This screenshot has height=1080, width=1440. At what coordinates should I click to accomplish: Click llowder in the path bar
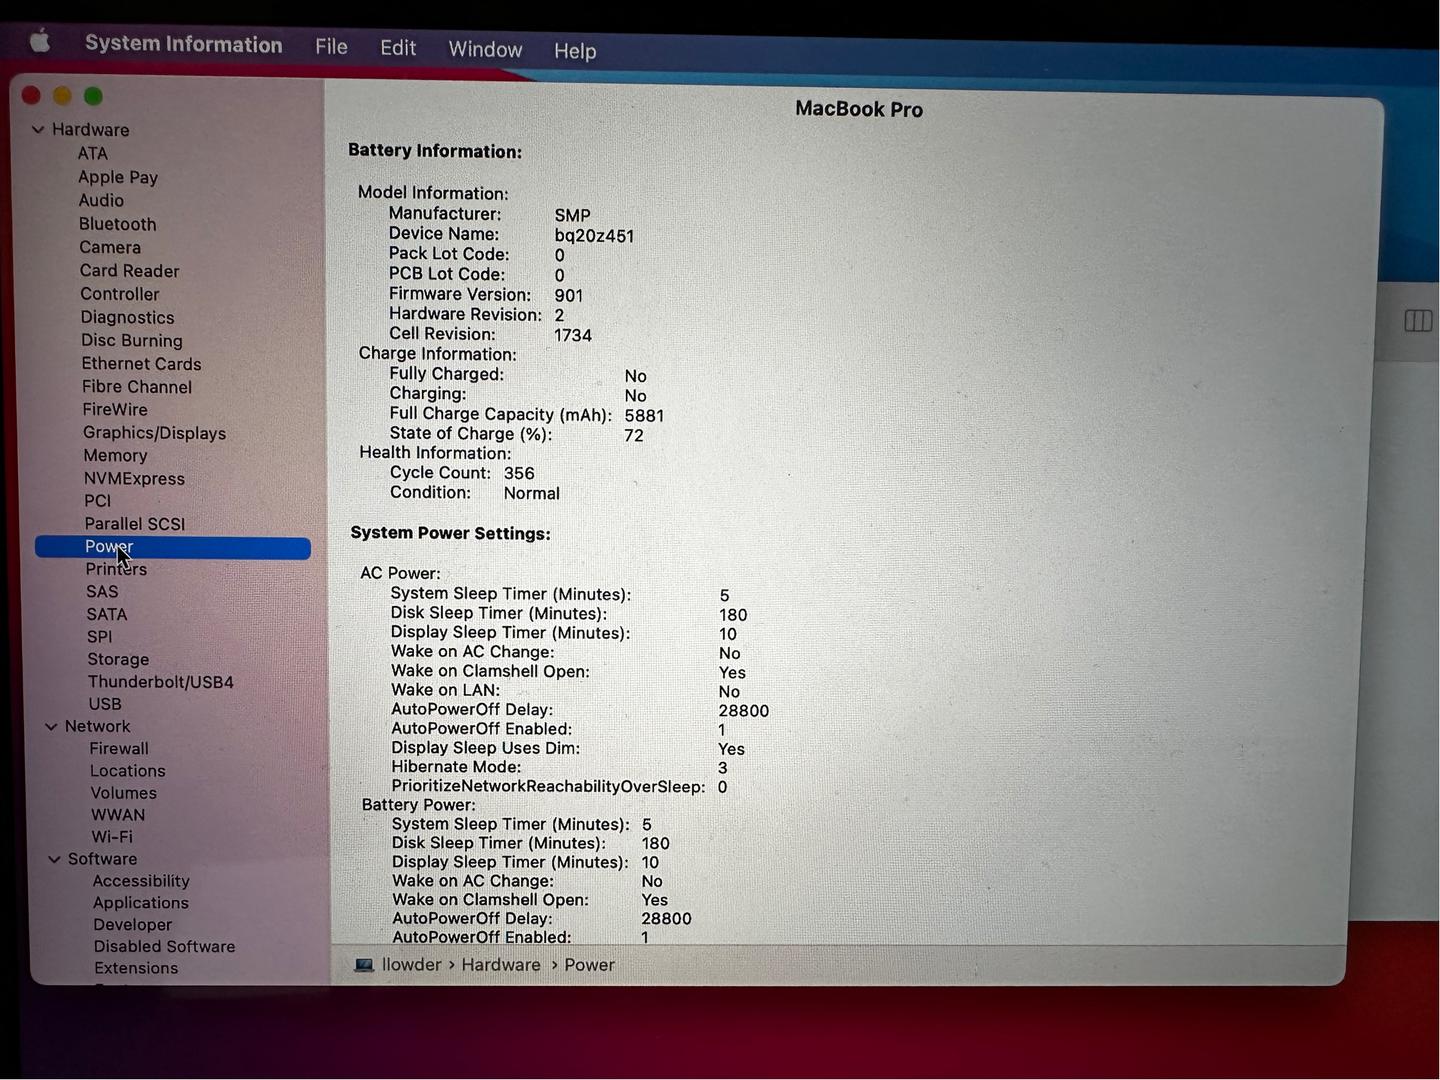point(411,965)
